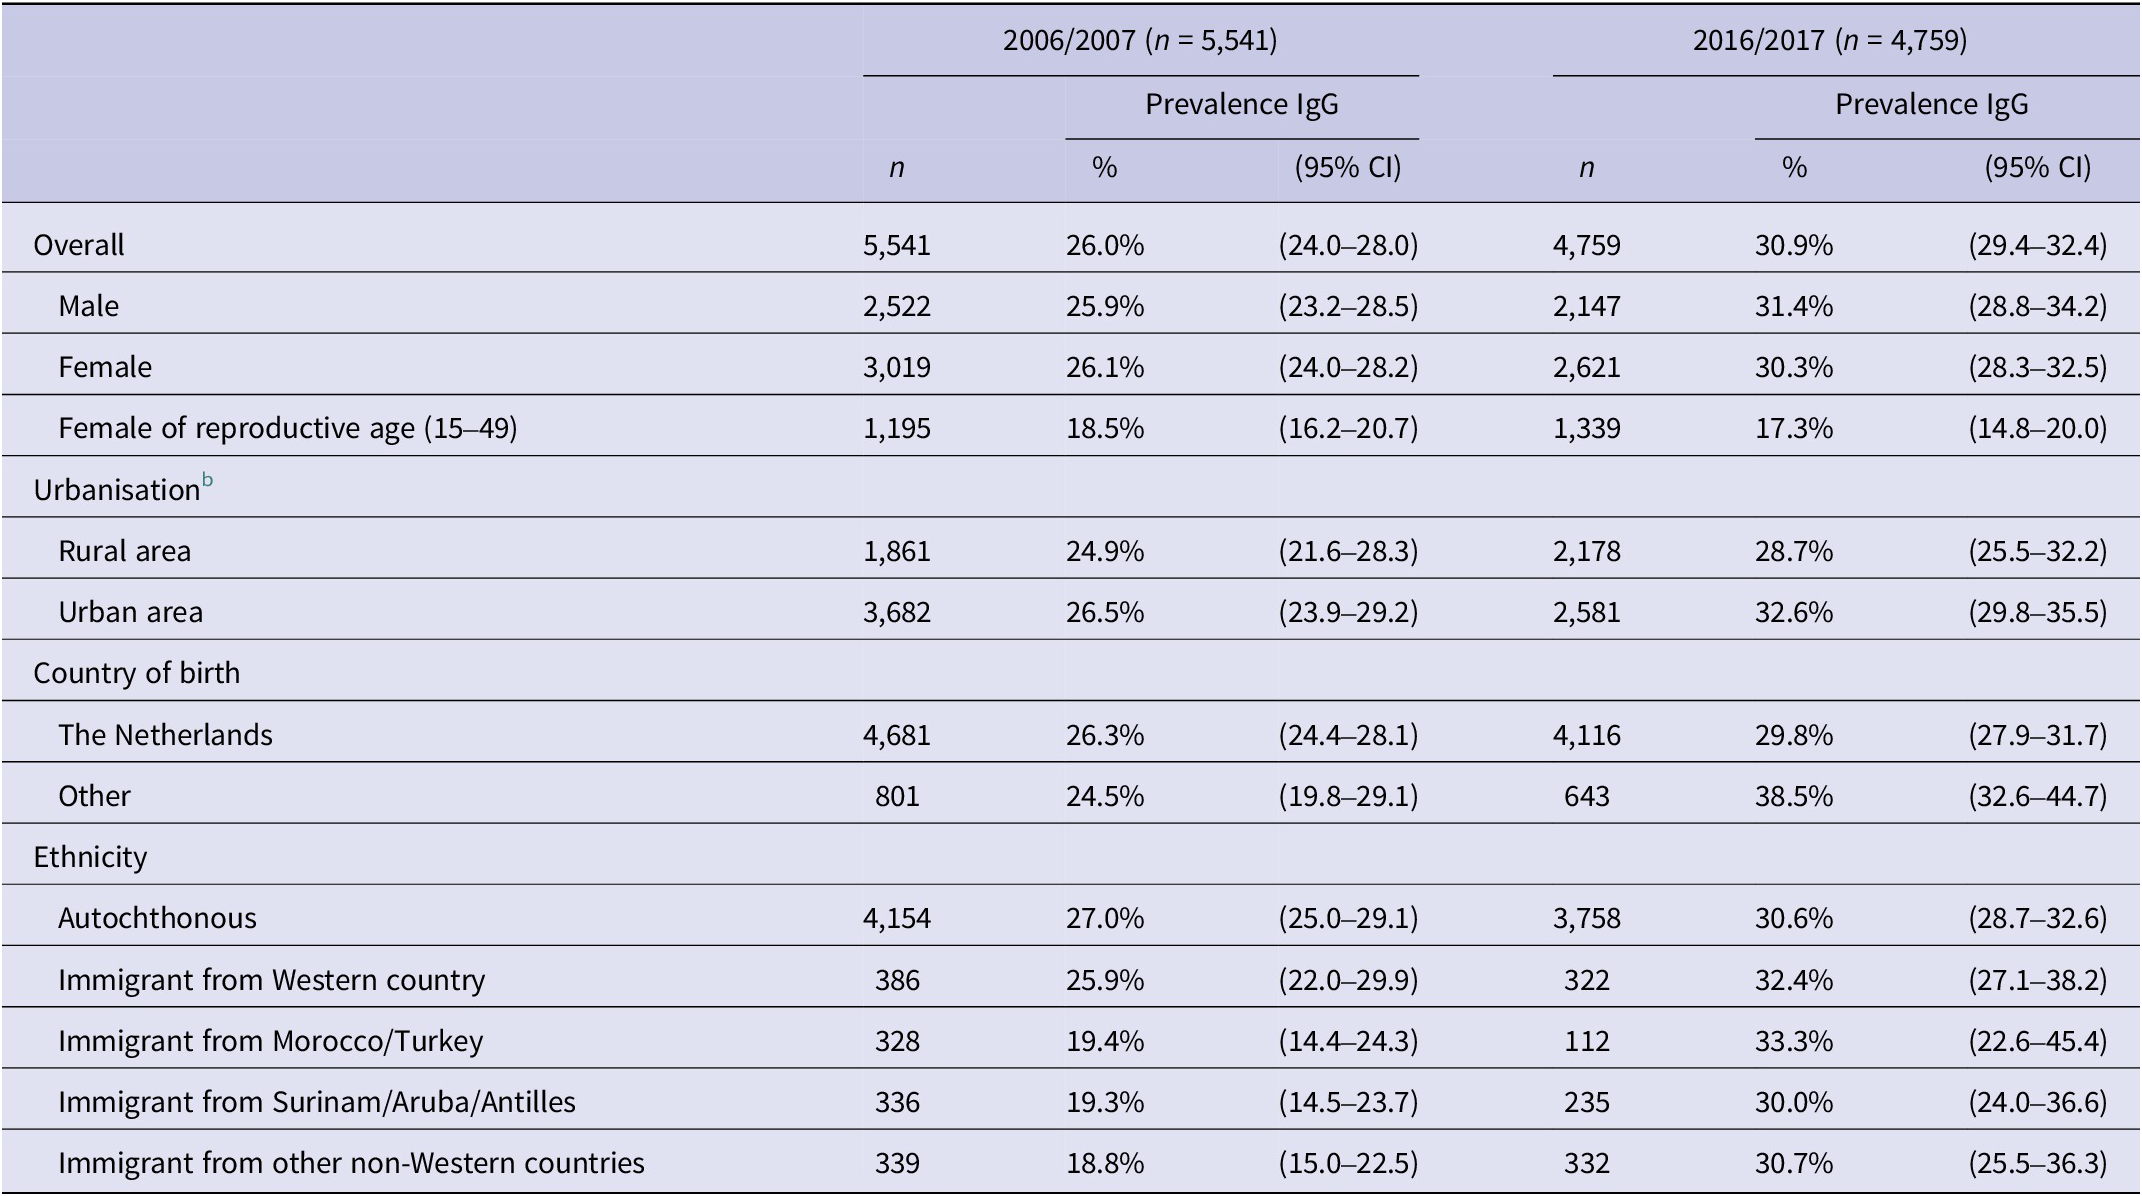
Task: Click Immigrant from other non-Western countries label
Action: [x=351, y=1163]
